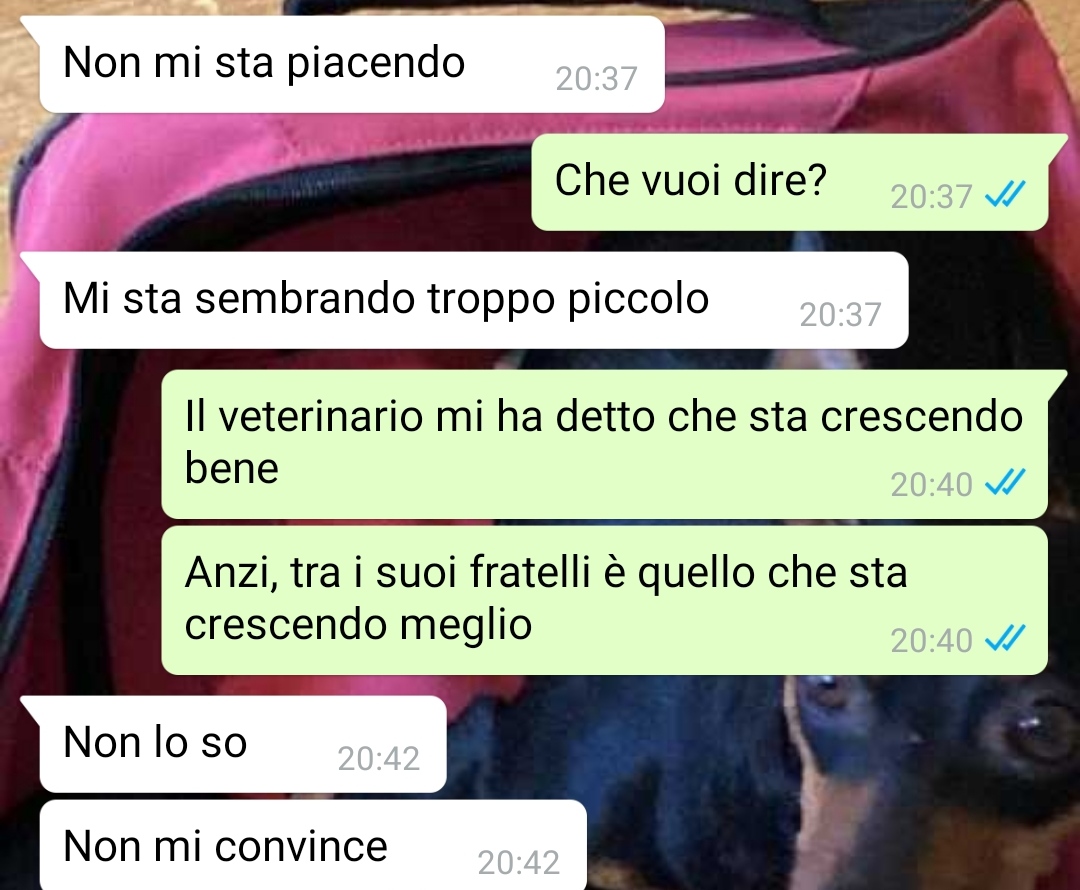This screenshot has width=1080, height=890.
Task: Click the 20:42 timestamp of 'Non lo so'
Action: pyautogui.click(x=379, y=759)
